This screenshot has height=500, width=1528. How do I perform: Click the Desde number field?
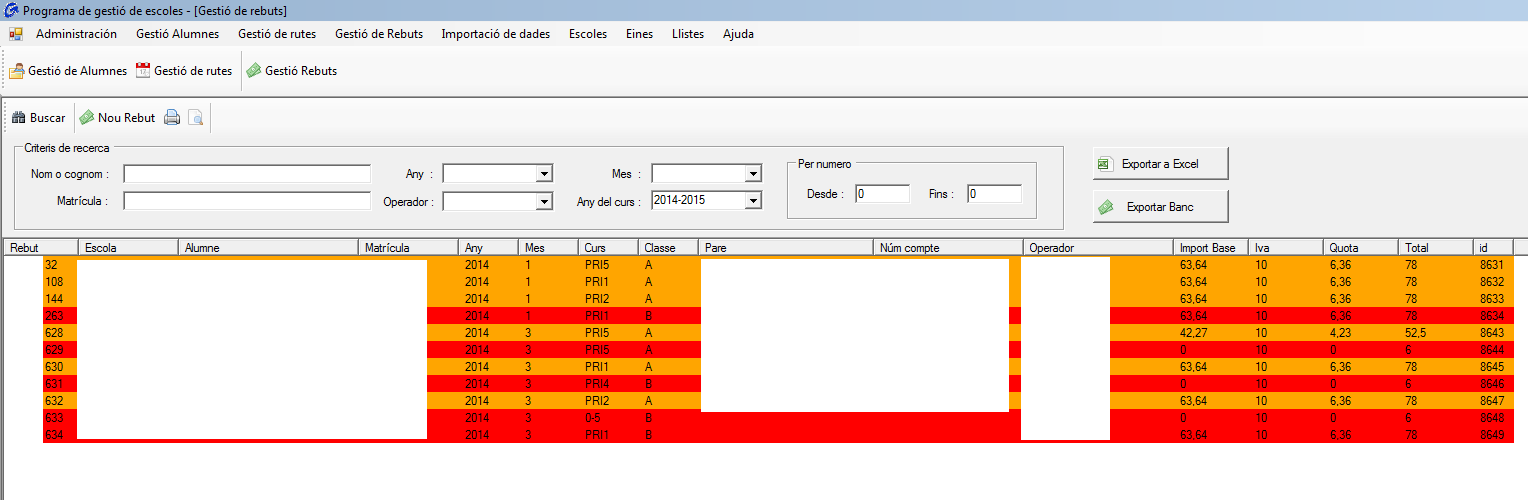881,194
